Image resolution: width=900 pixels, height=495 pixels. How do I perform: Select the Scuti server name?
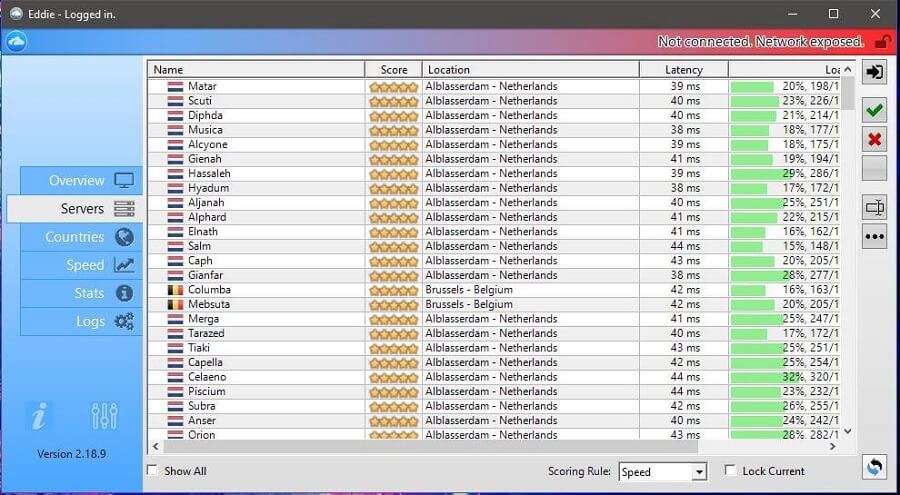(200, 100)
